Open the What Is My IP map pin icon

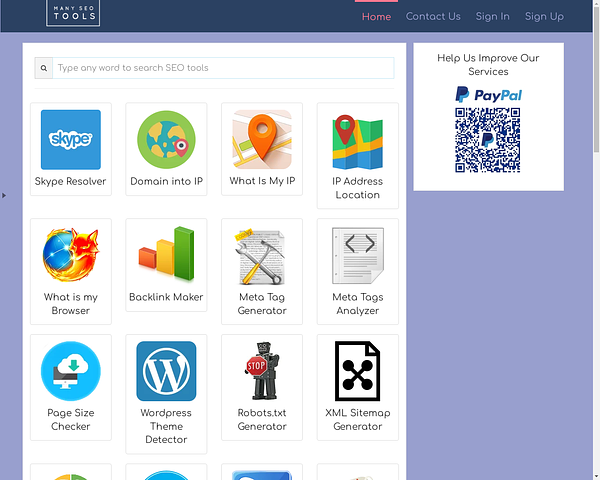262,140
